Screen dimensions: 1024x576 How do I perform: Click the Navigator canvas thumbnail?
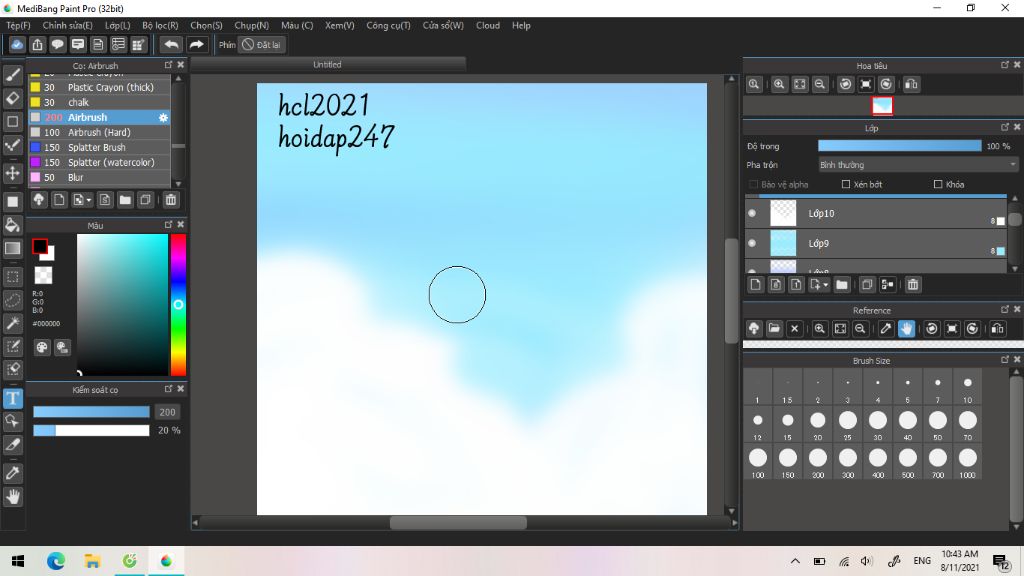[882, 106]
